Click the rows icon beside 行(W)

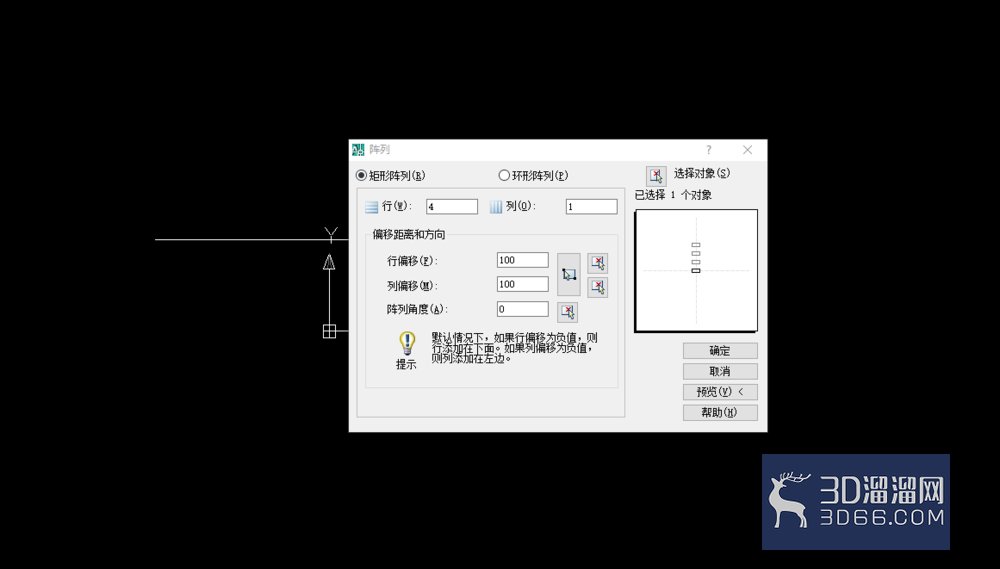(x=372, y=207)
